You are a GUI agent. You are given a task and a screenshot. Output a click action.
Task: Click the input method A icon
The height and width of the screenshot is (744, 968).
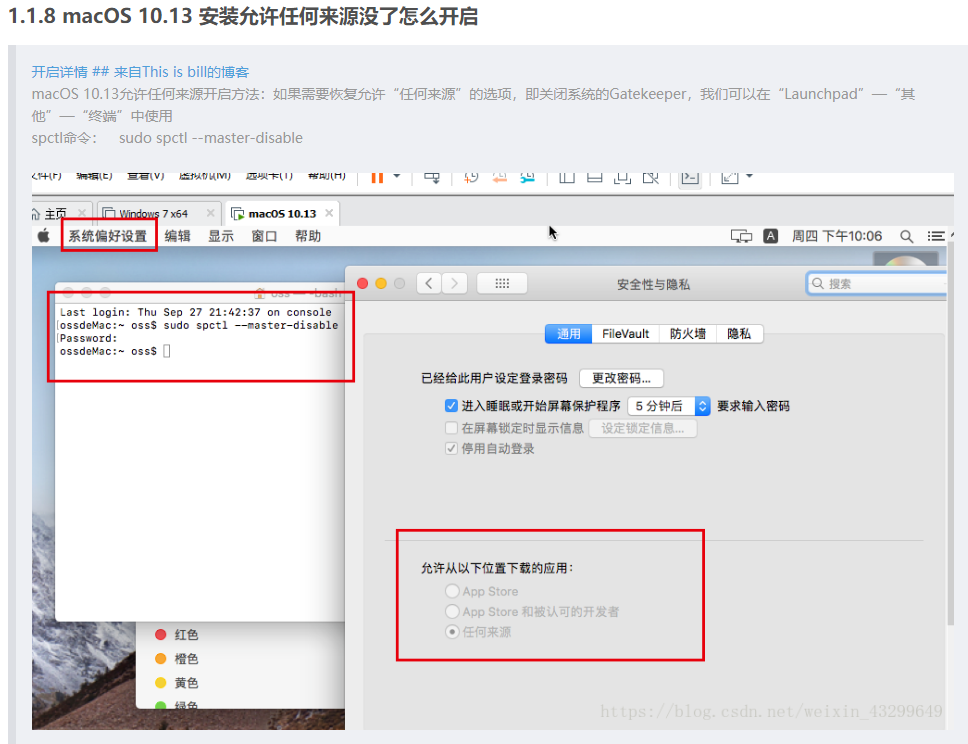[770, 236]
